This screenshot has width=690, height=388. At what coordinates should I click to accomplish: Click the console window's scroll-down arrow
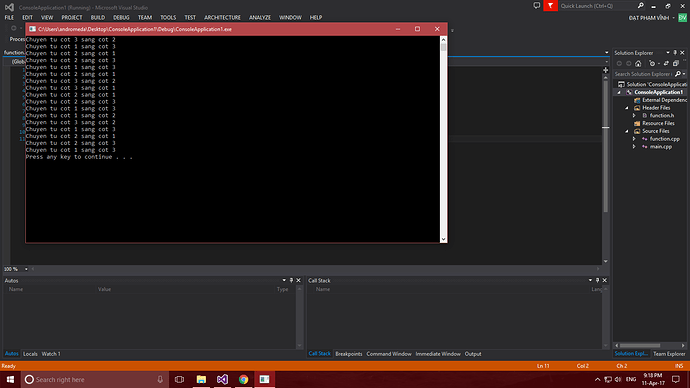click(444, 239)
